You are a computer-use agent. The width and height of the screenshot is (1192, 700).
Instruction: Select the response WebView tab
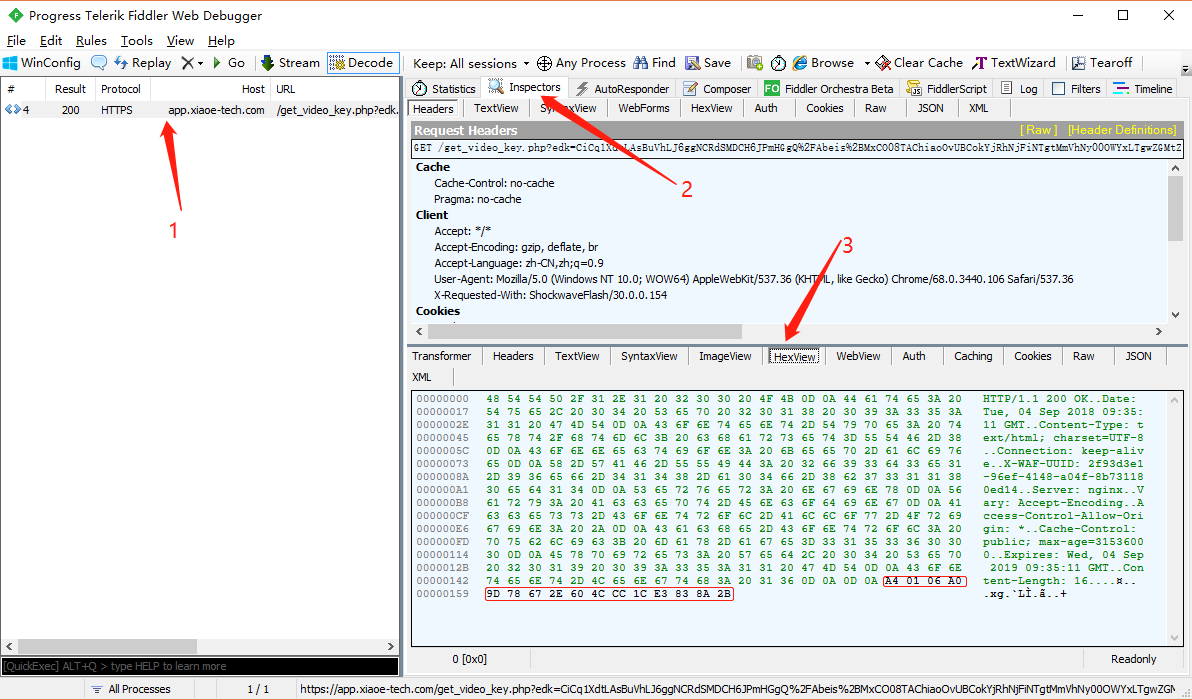click(858, 356)
